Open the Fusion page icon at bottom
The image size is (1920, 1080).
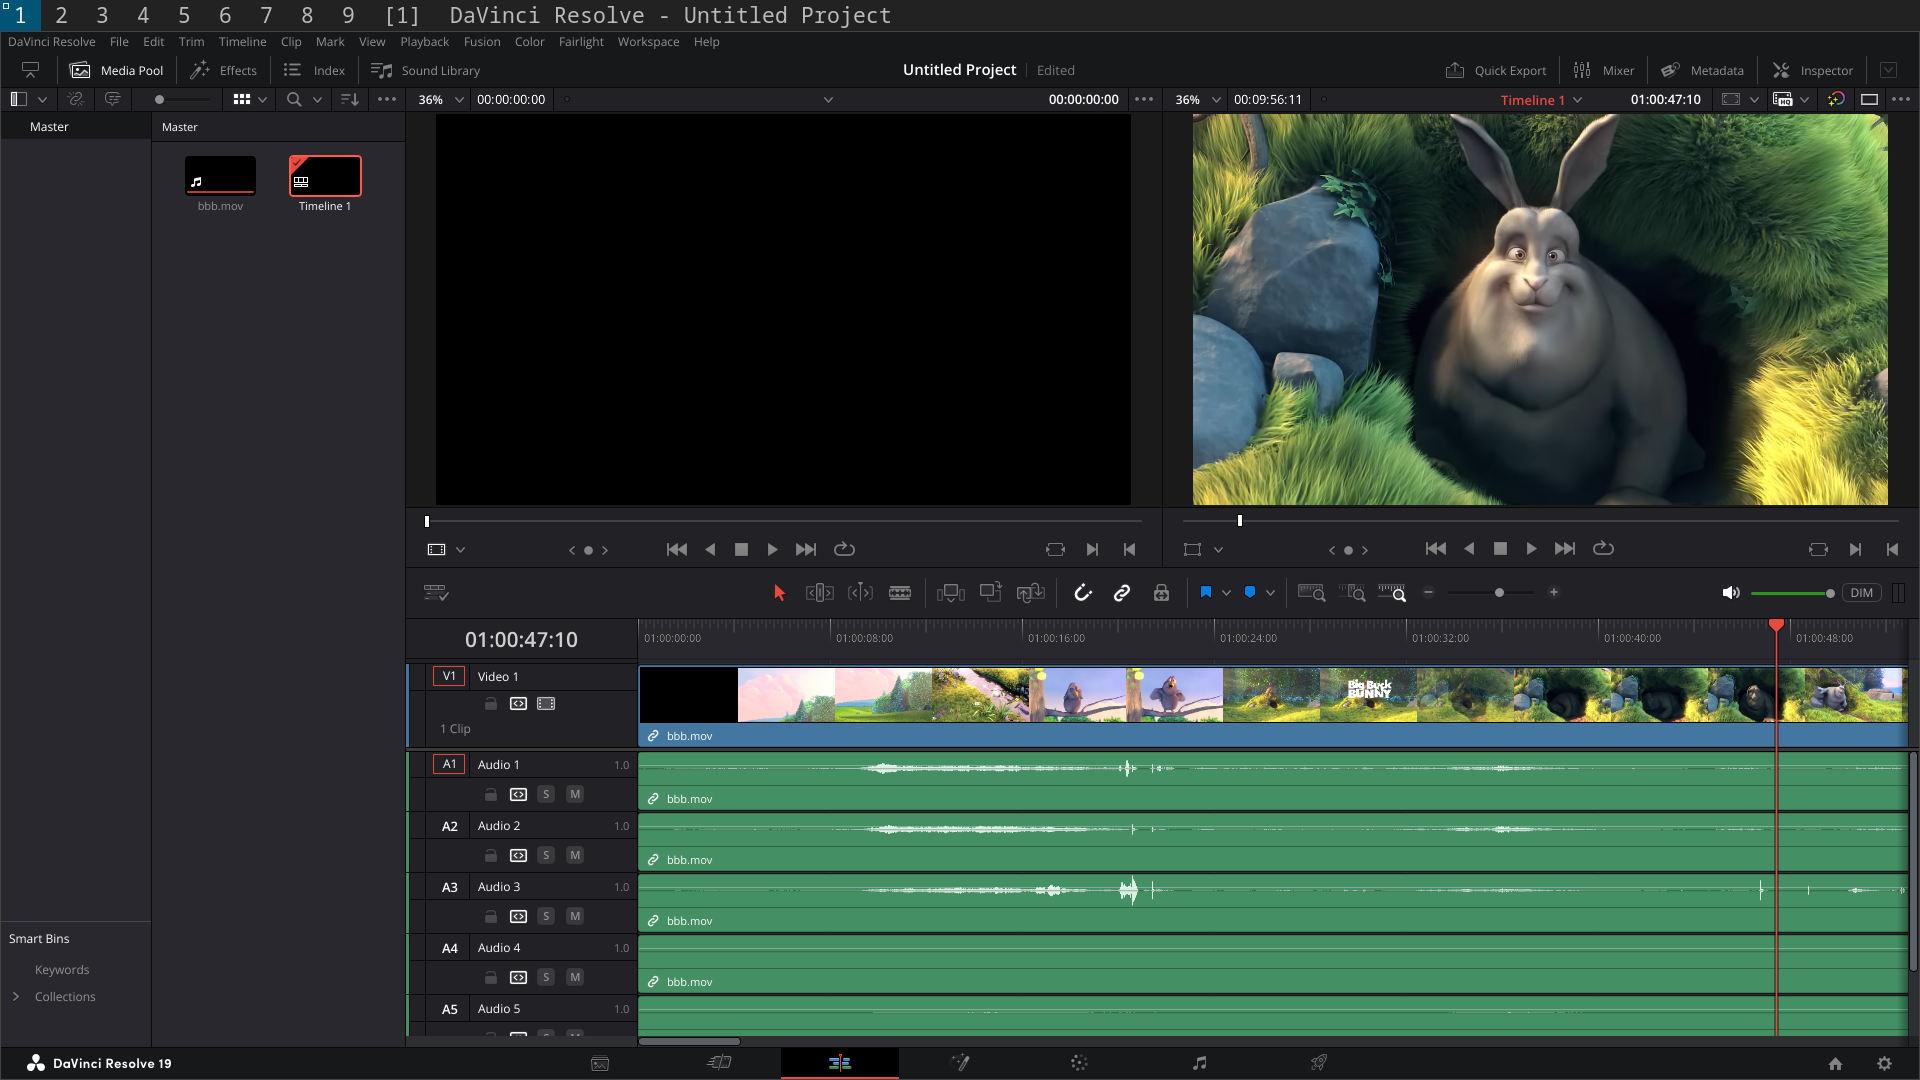pyautogui.click(x=960, y=1063)
